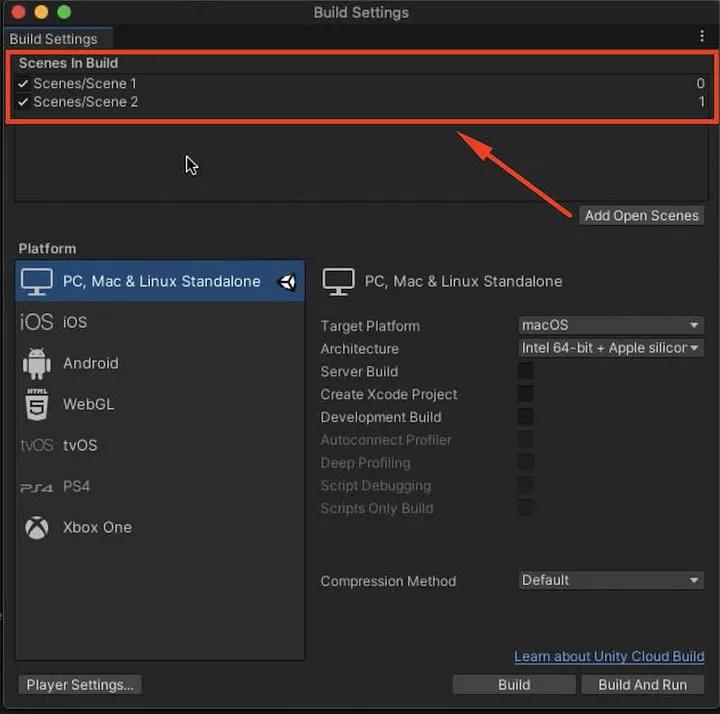Select tvOS platform label
The height and width of the screenshot is (714, 720).
coord(80,445)
